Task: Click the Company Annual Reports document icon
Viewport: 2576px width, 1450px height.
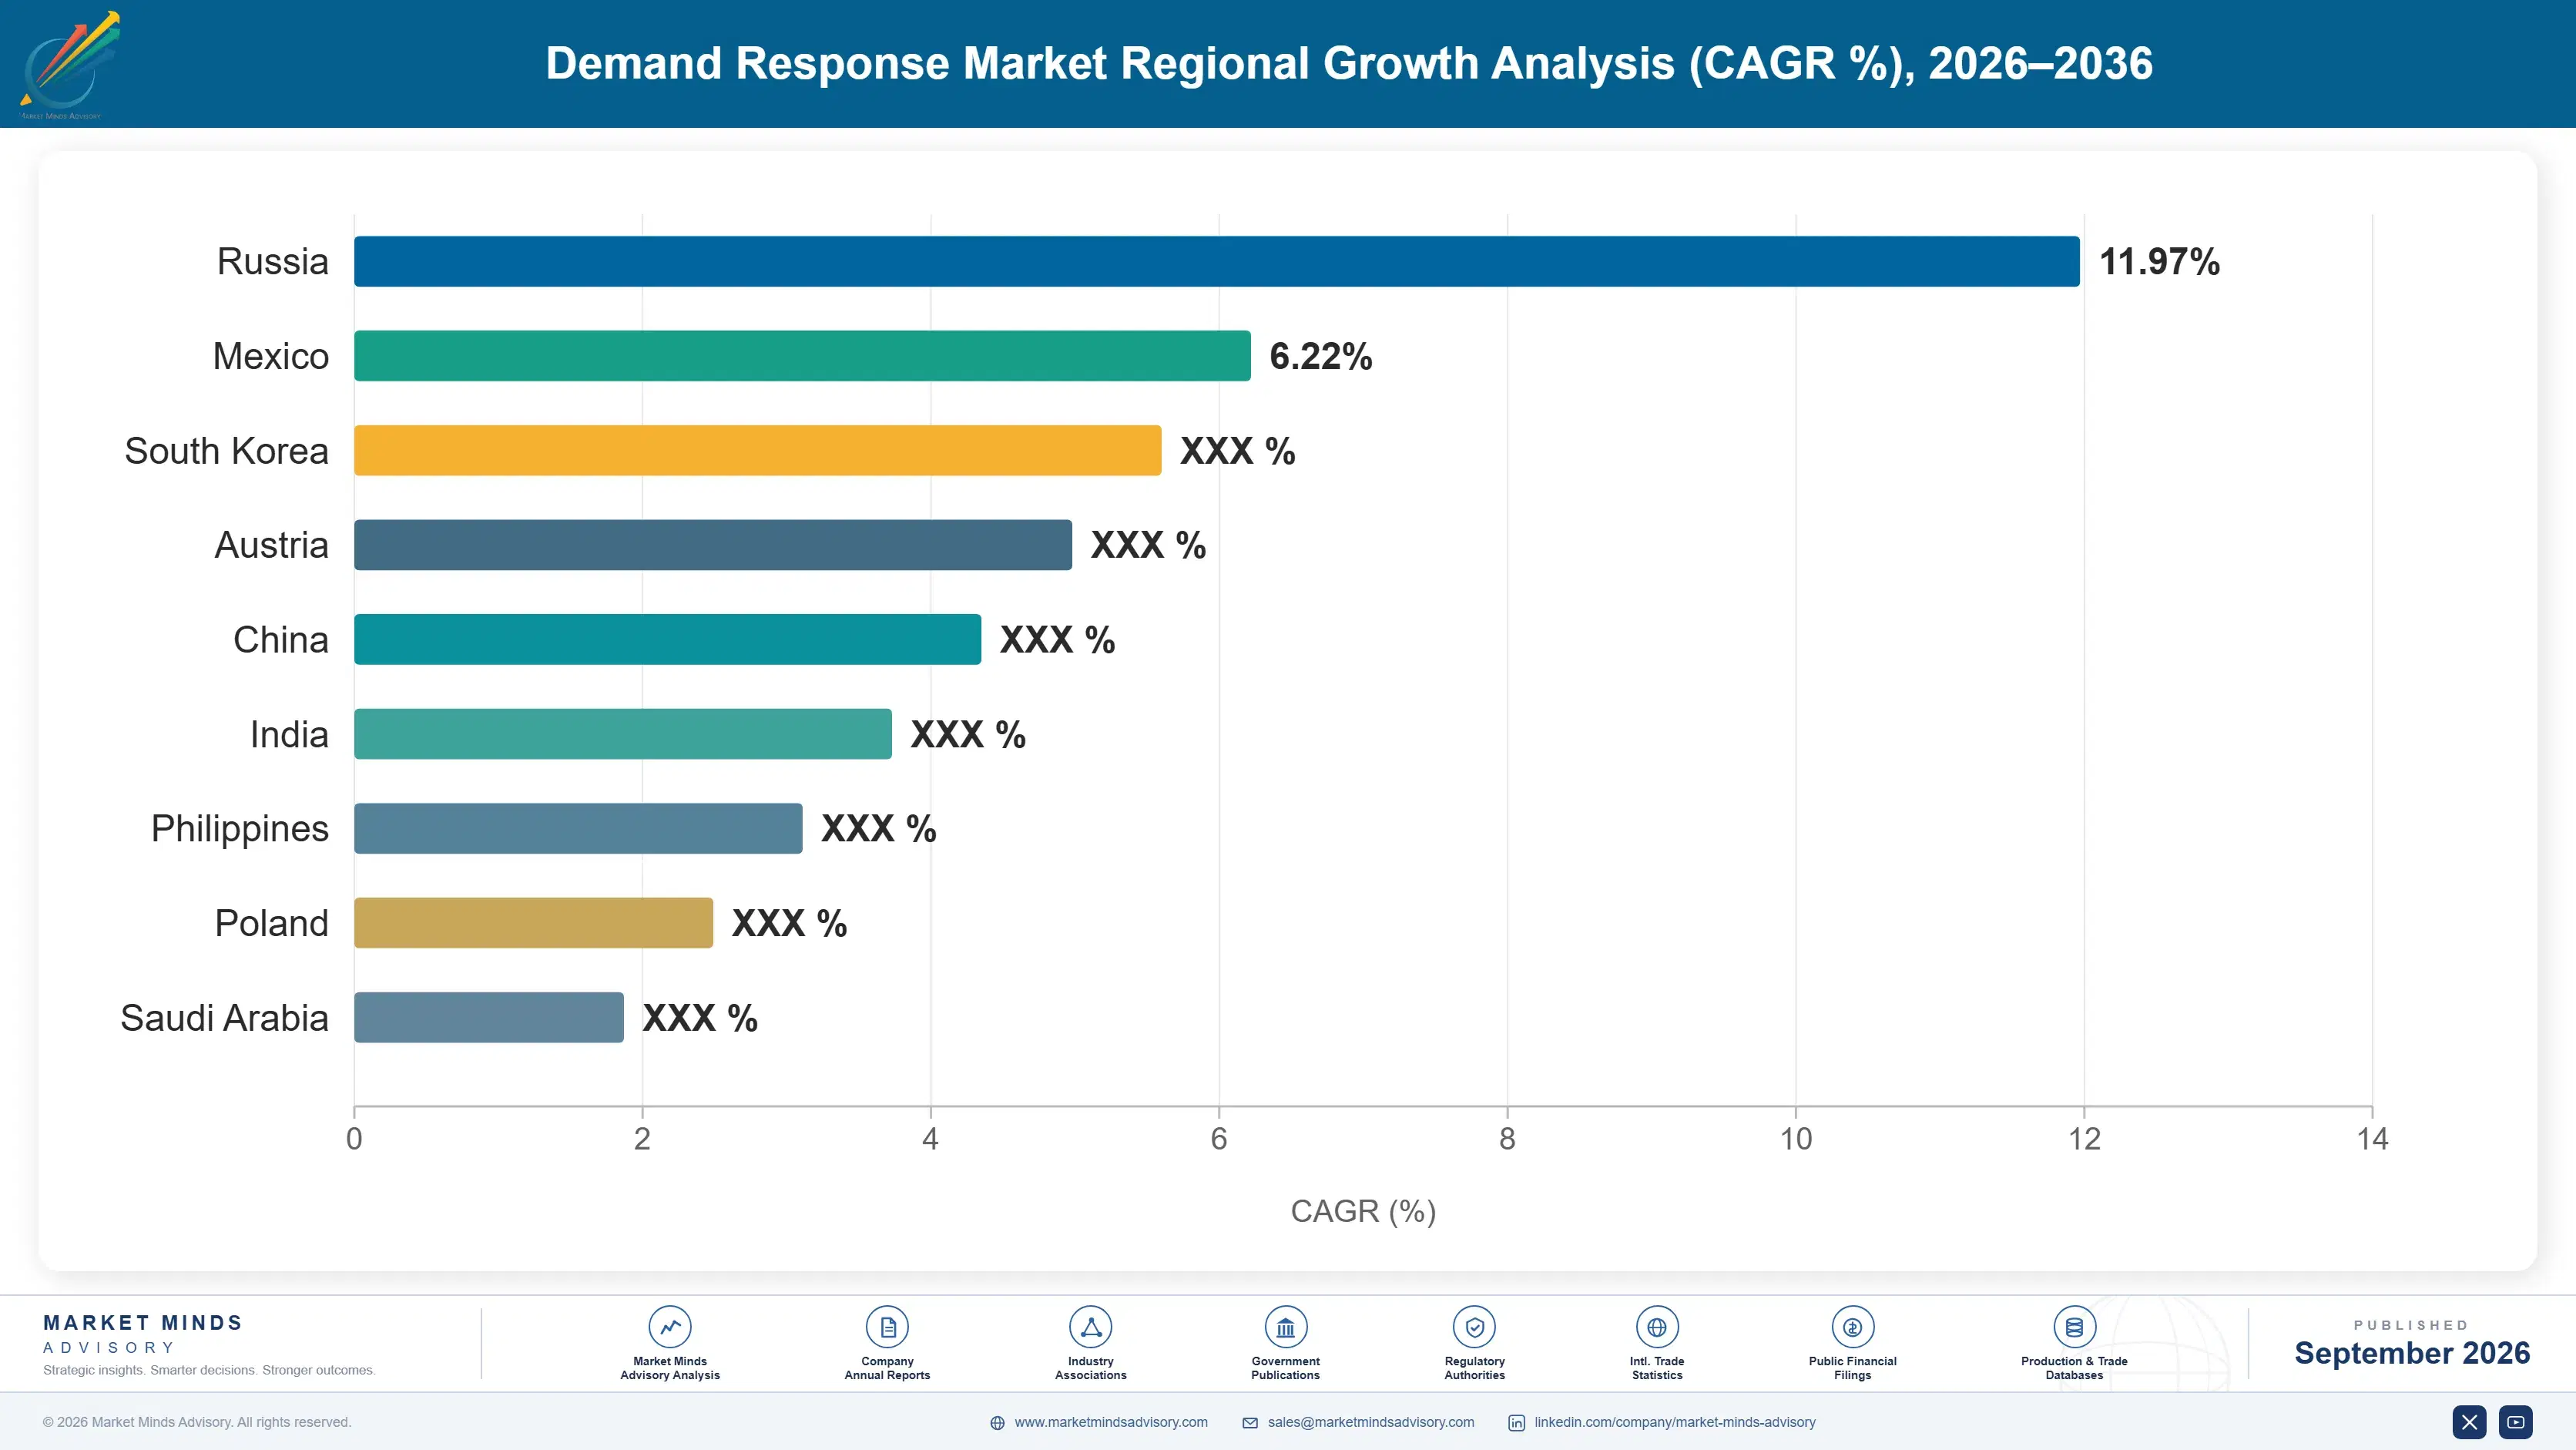Action: click(887, 1327)
